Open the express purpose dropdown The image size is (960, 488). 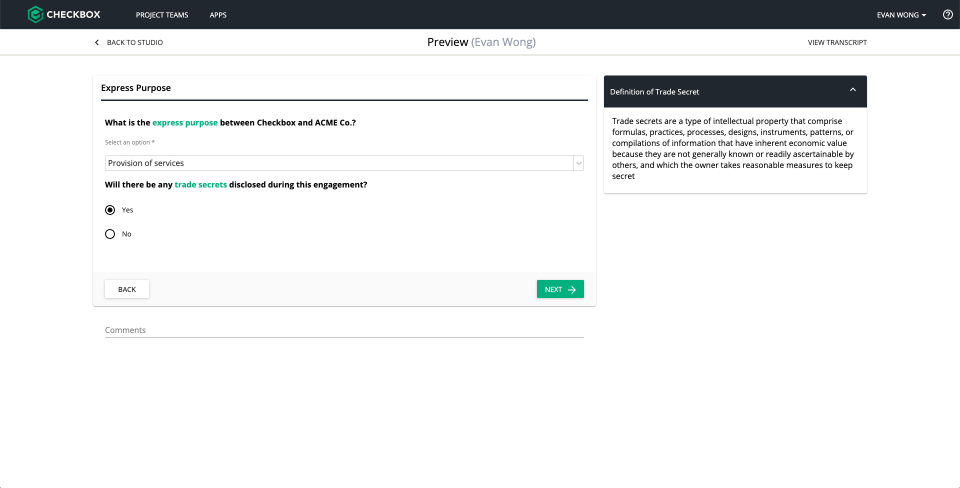(344, 163)
